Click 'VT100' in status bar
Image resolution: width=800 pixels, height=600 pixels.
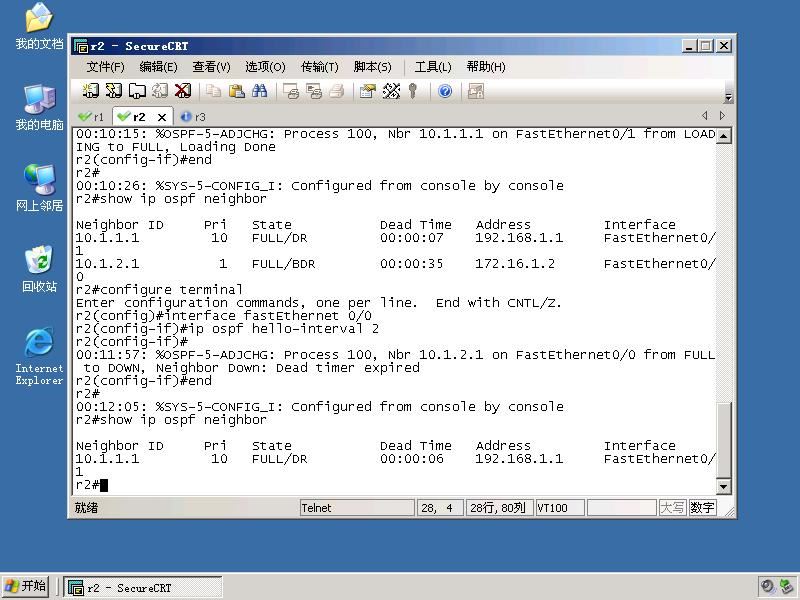[560, 508]
